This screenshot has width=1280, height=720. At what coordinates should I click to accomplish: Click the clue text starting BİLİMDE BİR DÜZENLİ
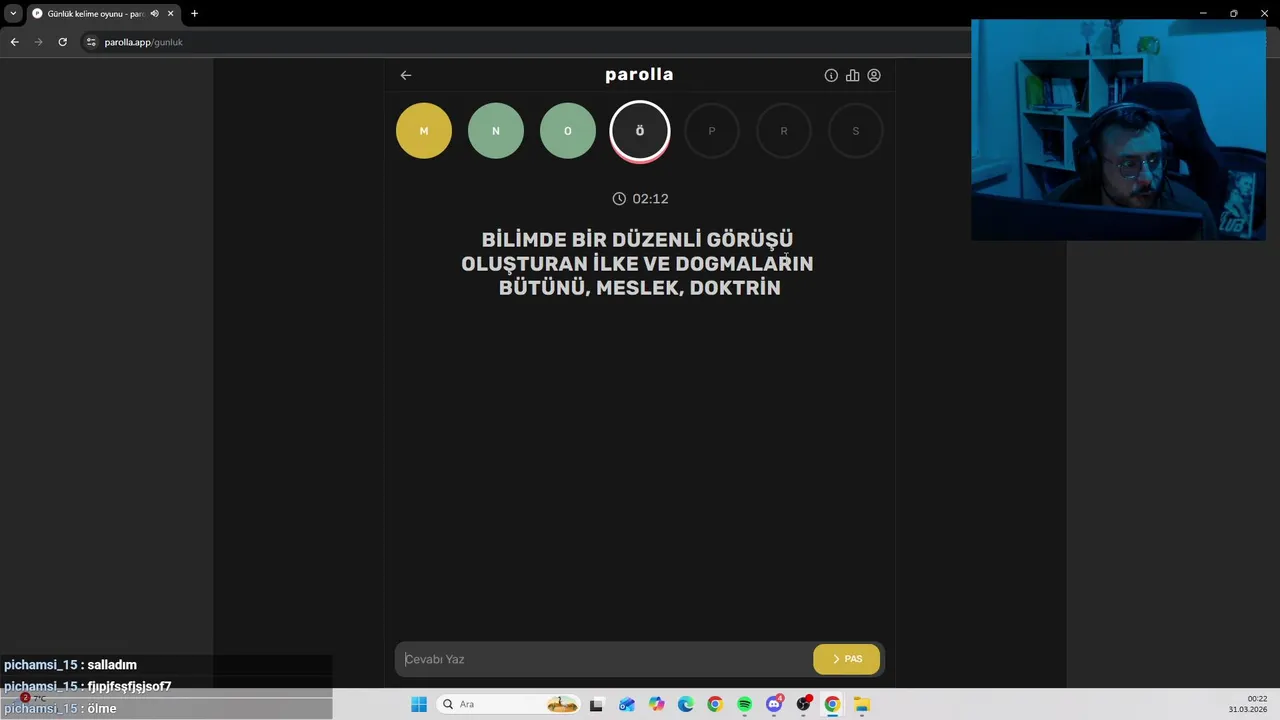click(637, 264)
